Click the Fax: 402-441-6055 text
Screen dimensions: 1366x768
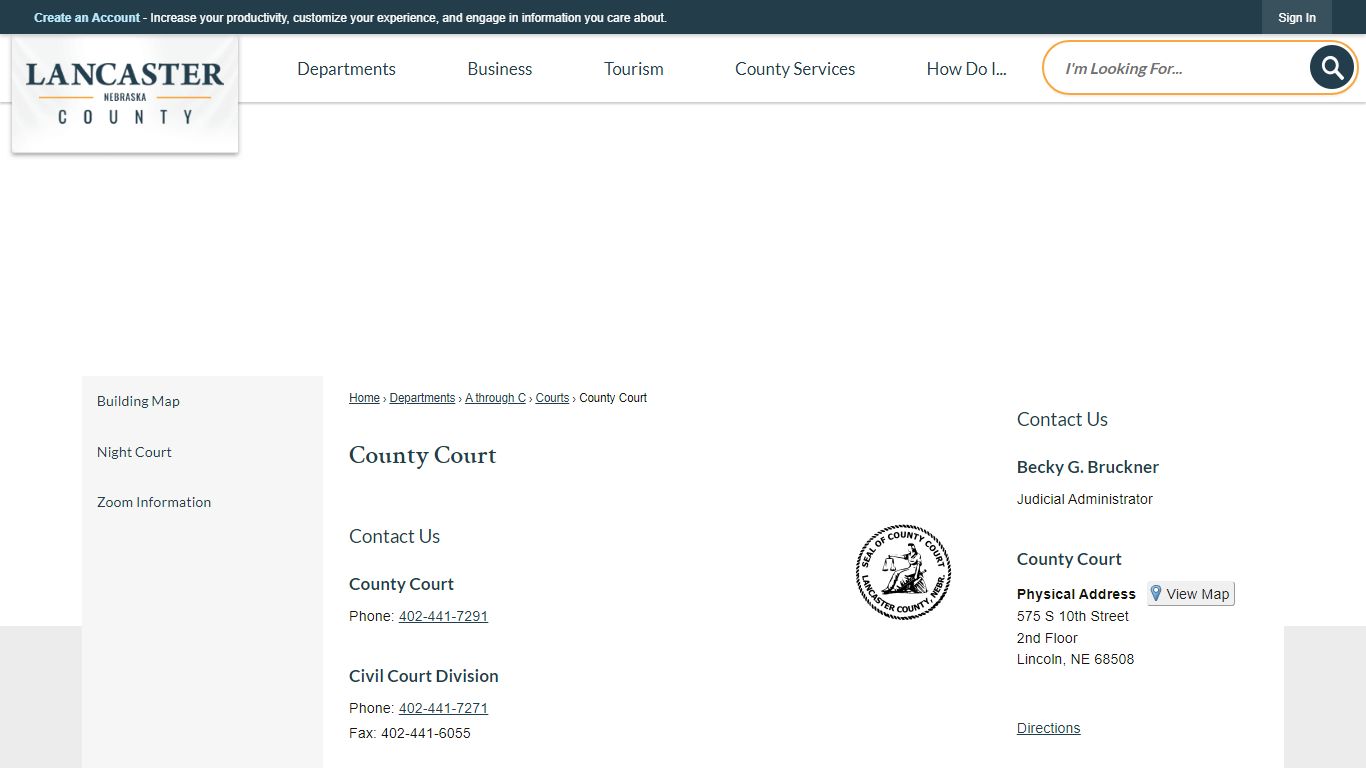point(410,733)
